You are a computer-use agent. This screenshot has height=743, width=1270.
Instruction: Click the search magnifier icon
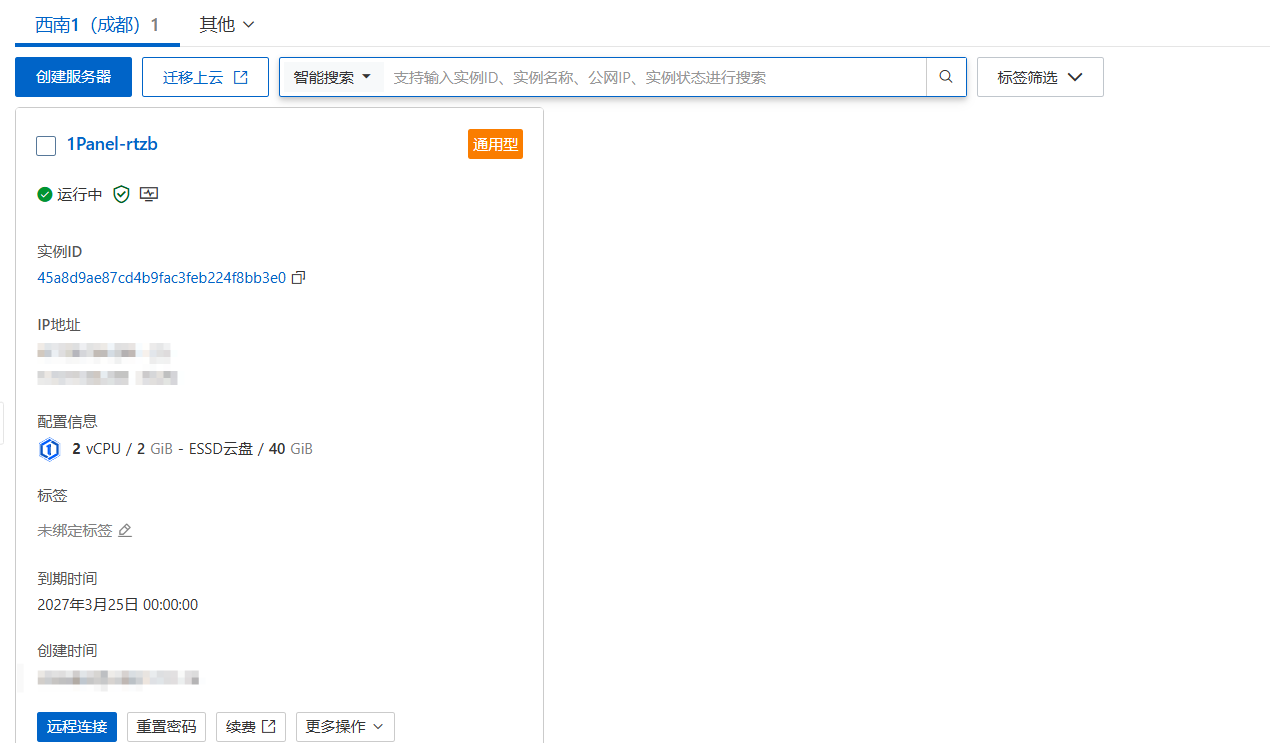click(946, 77)
